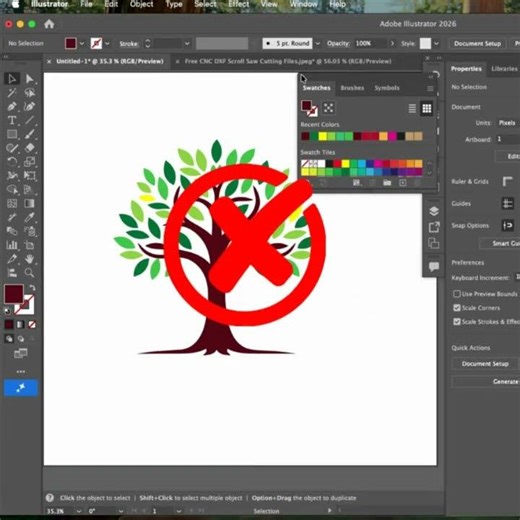This screenshot has width=520, height=520.
Task: Switch to the Libraries tab
Action: [x=504, y=69]
